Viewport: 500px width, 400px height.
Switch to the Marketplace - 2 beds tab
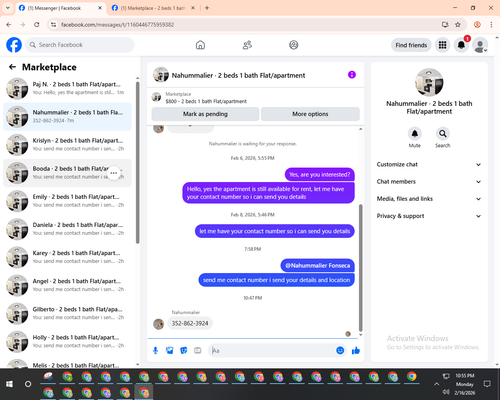(153, 8)
